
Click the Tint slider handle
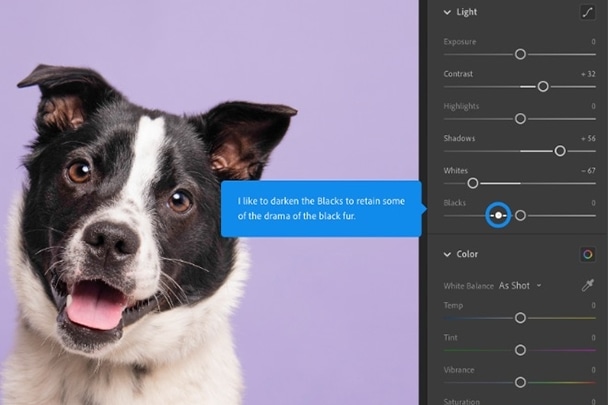[520, 350]
